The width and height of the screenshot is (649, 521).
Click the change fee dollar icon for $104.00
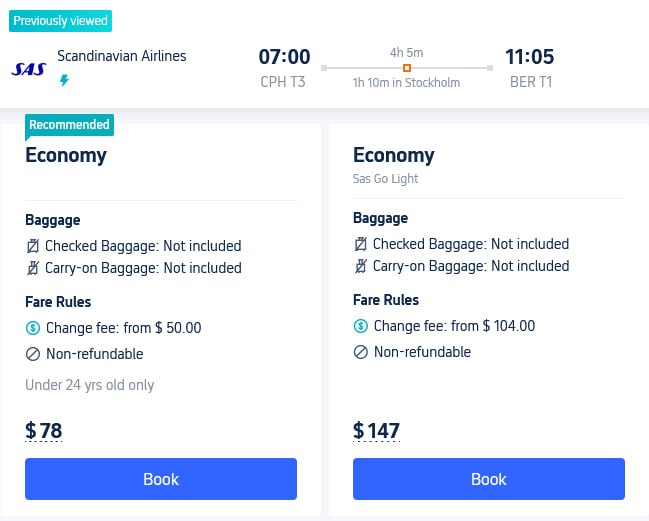[361, 326]
